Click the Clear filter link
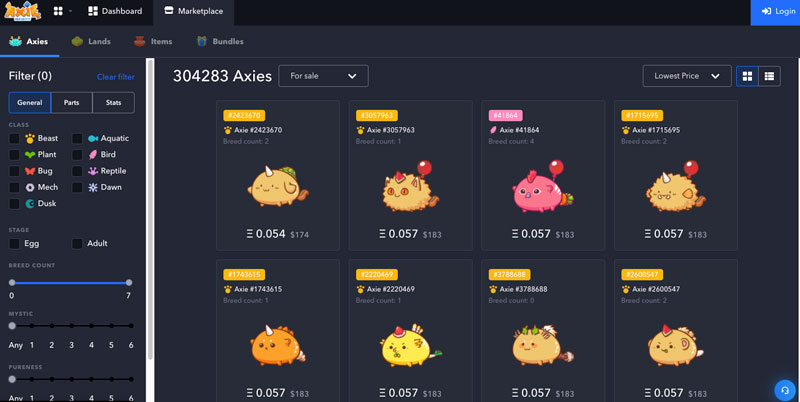800x402 pixels. (116, 77)
